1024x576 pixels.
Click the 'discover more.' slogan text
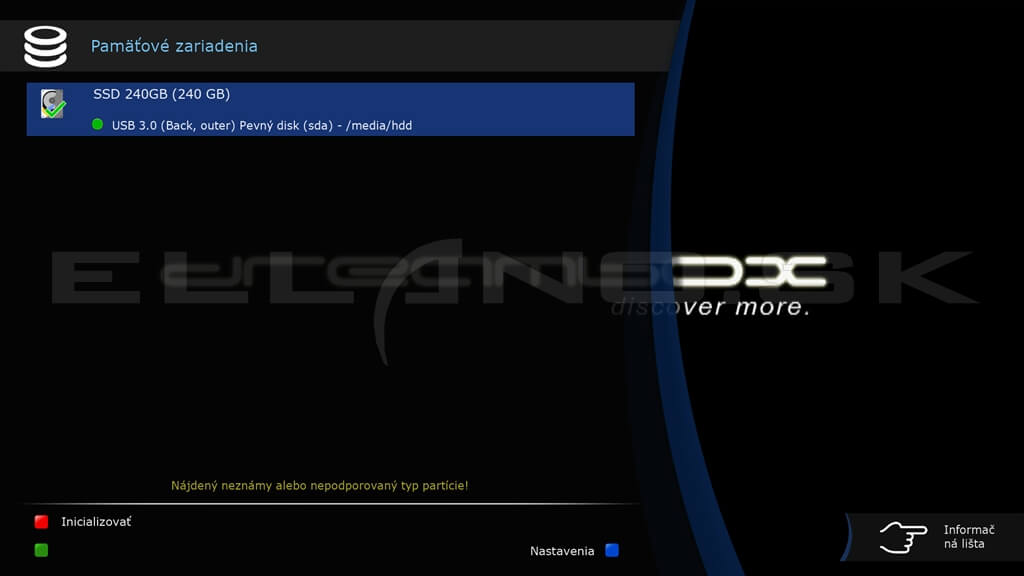(710, 307)
